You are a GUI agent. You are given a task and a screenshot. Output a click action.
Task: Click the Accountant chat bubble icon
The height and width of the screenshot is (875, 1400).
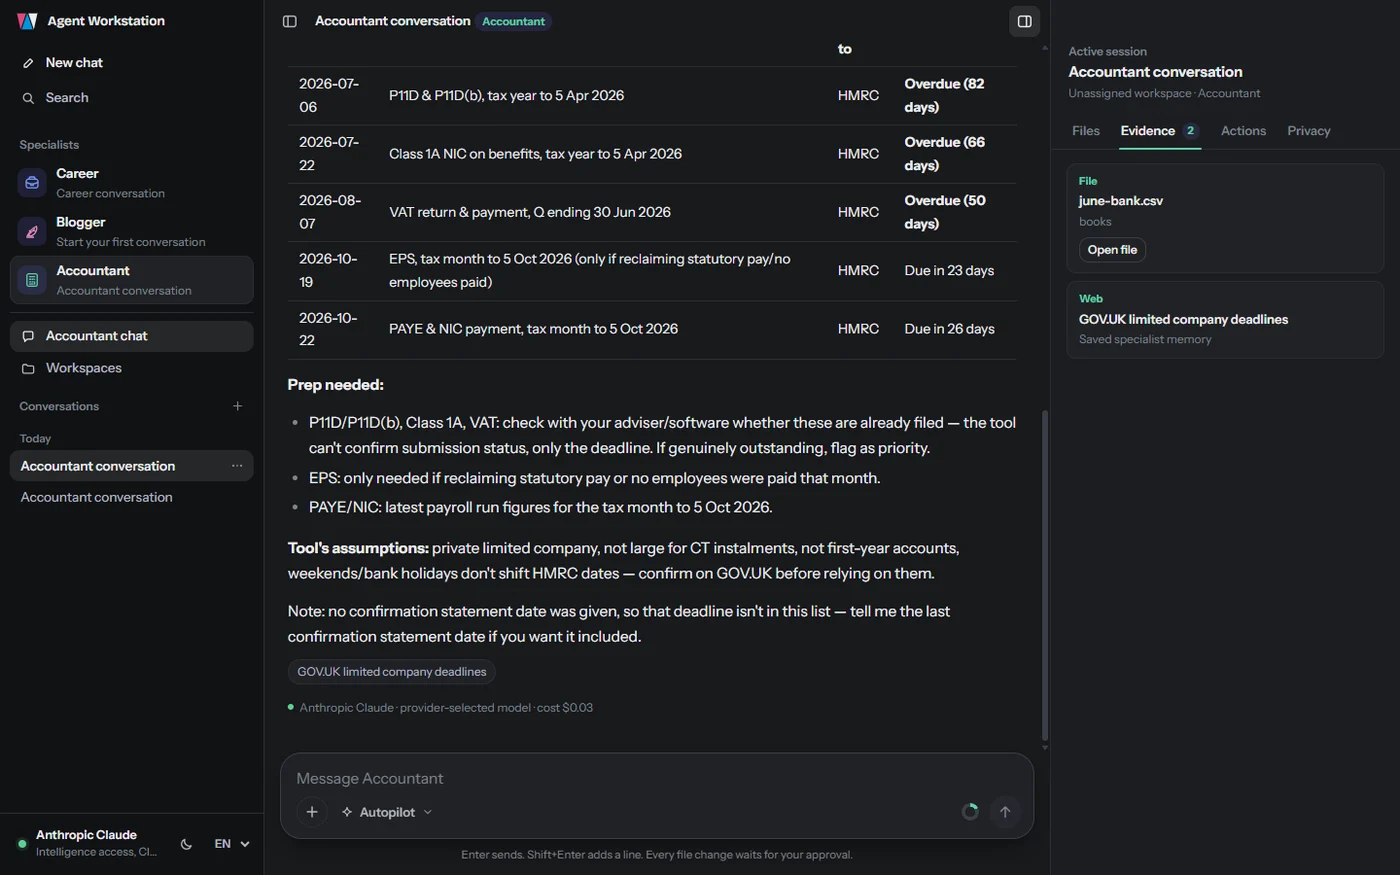tap(28, 336)
